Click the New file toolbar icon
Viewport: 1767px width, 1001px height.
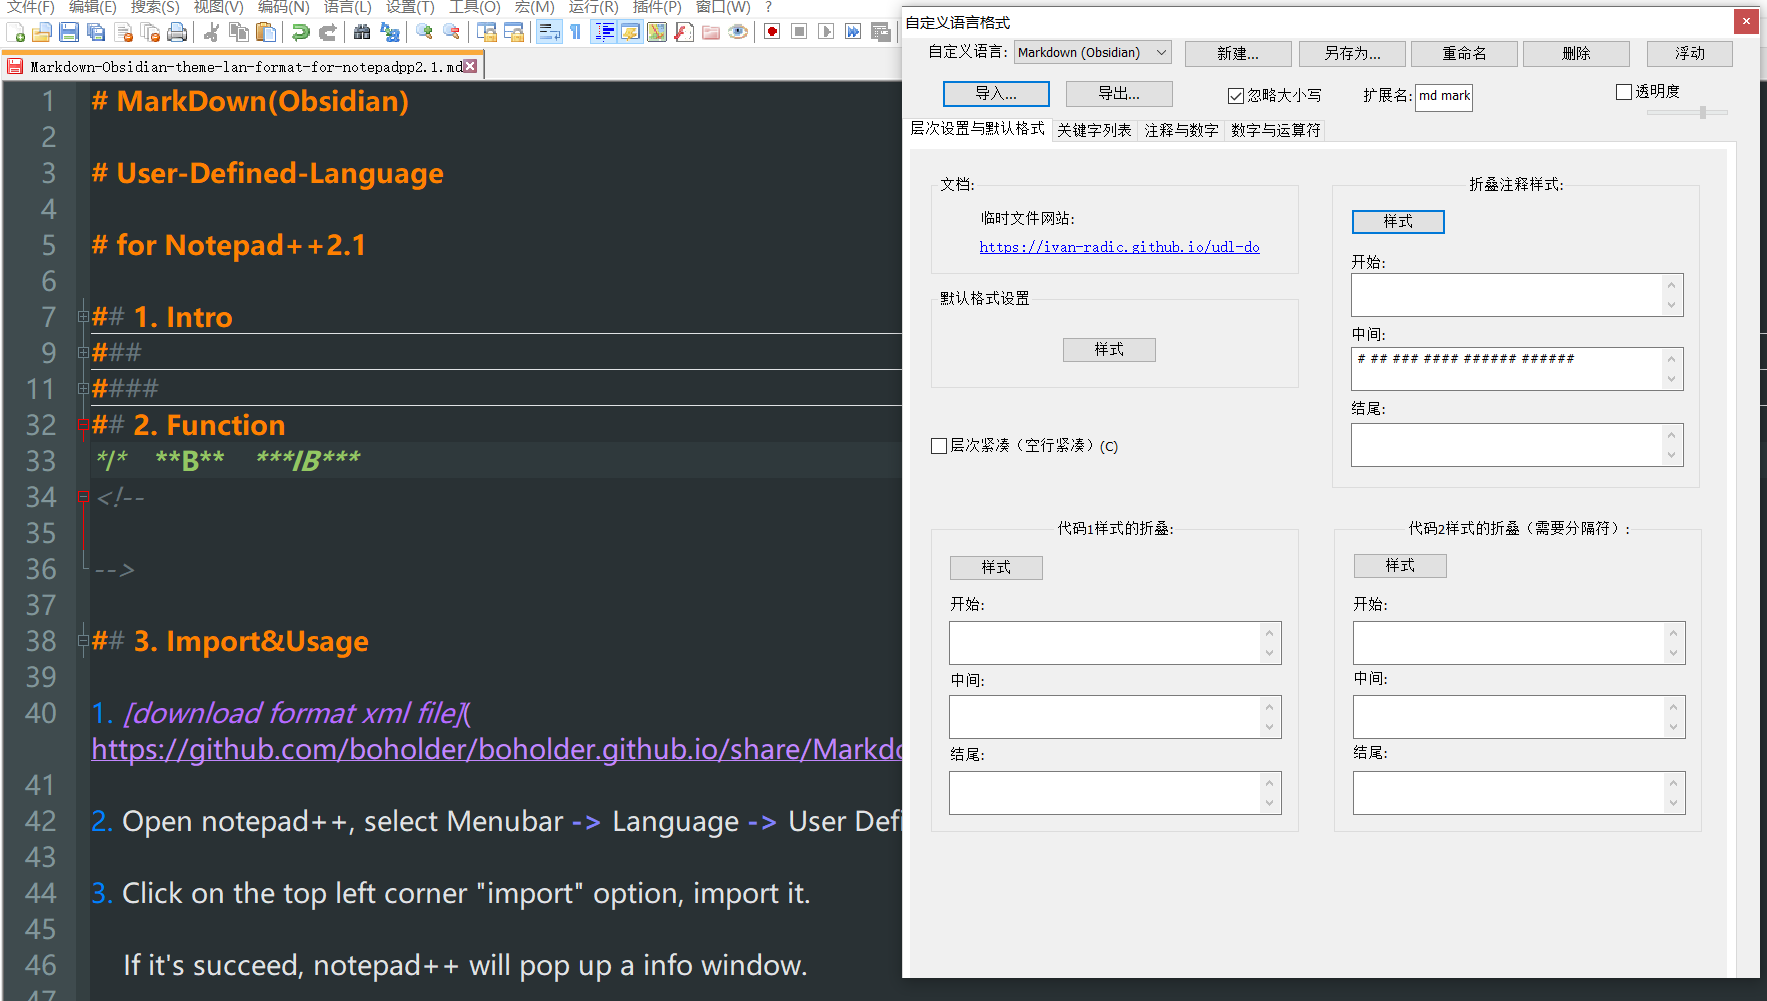(15, 32)
